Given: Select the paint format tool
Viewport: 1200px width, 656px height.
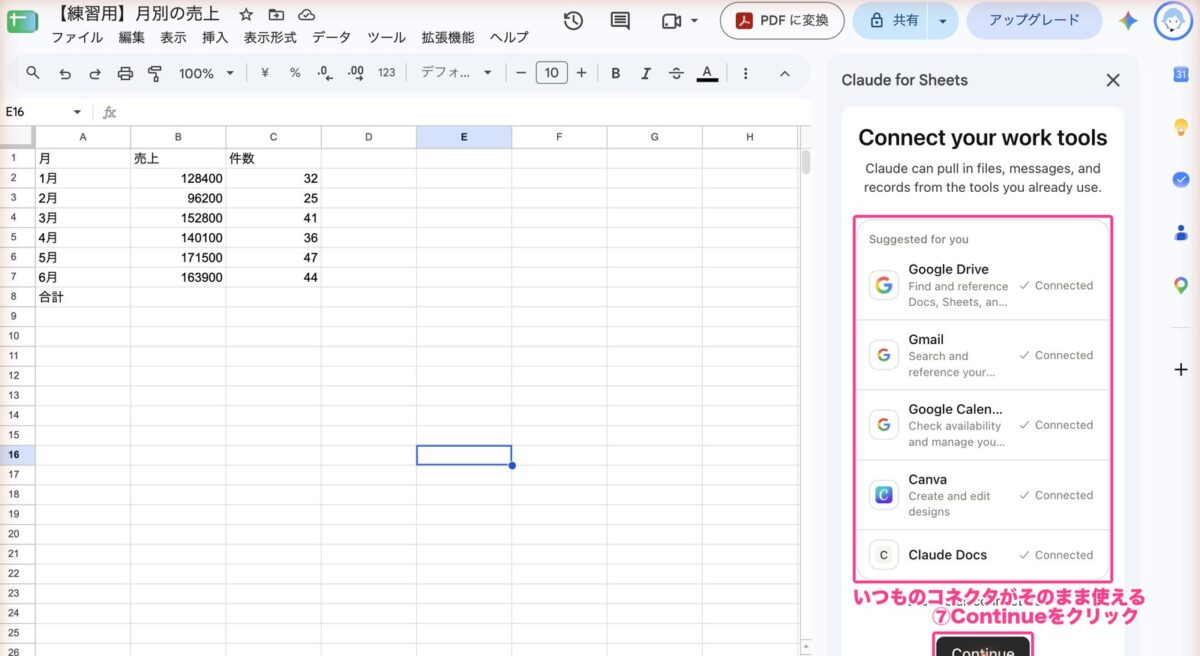Looking at the screenshot, I should (155, 73).
